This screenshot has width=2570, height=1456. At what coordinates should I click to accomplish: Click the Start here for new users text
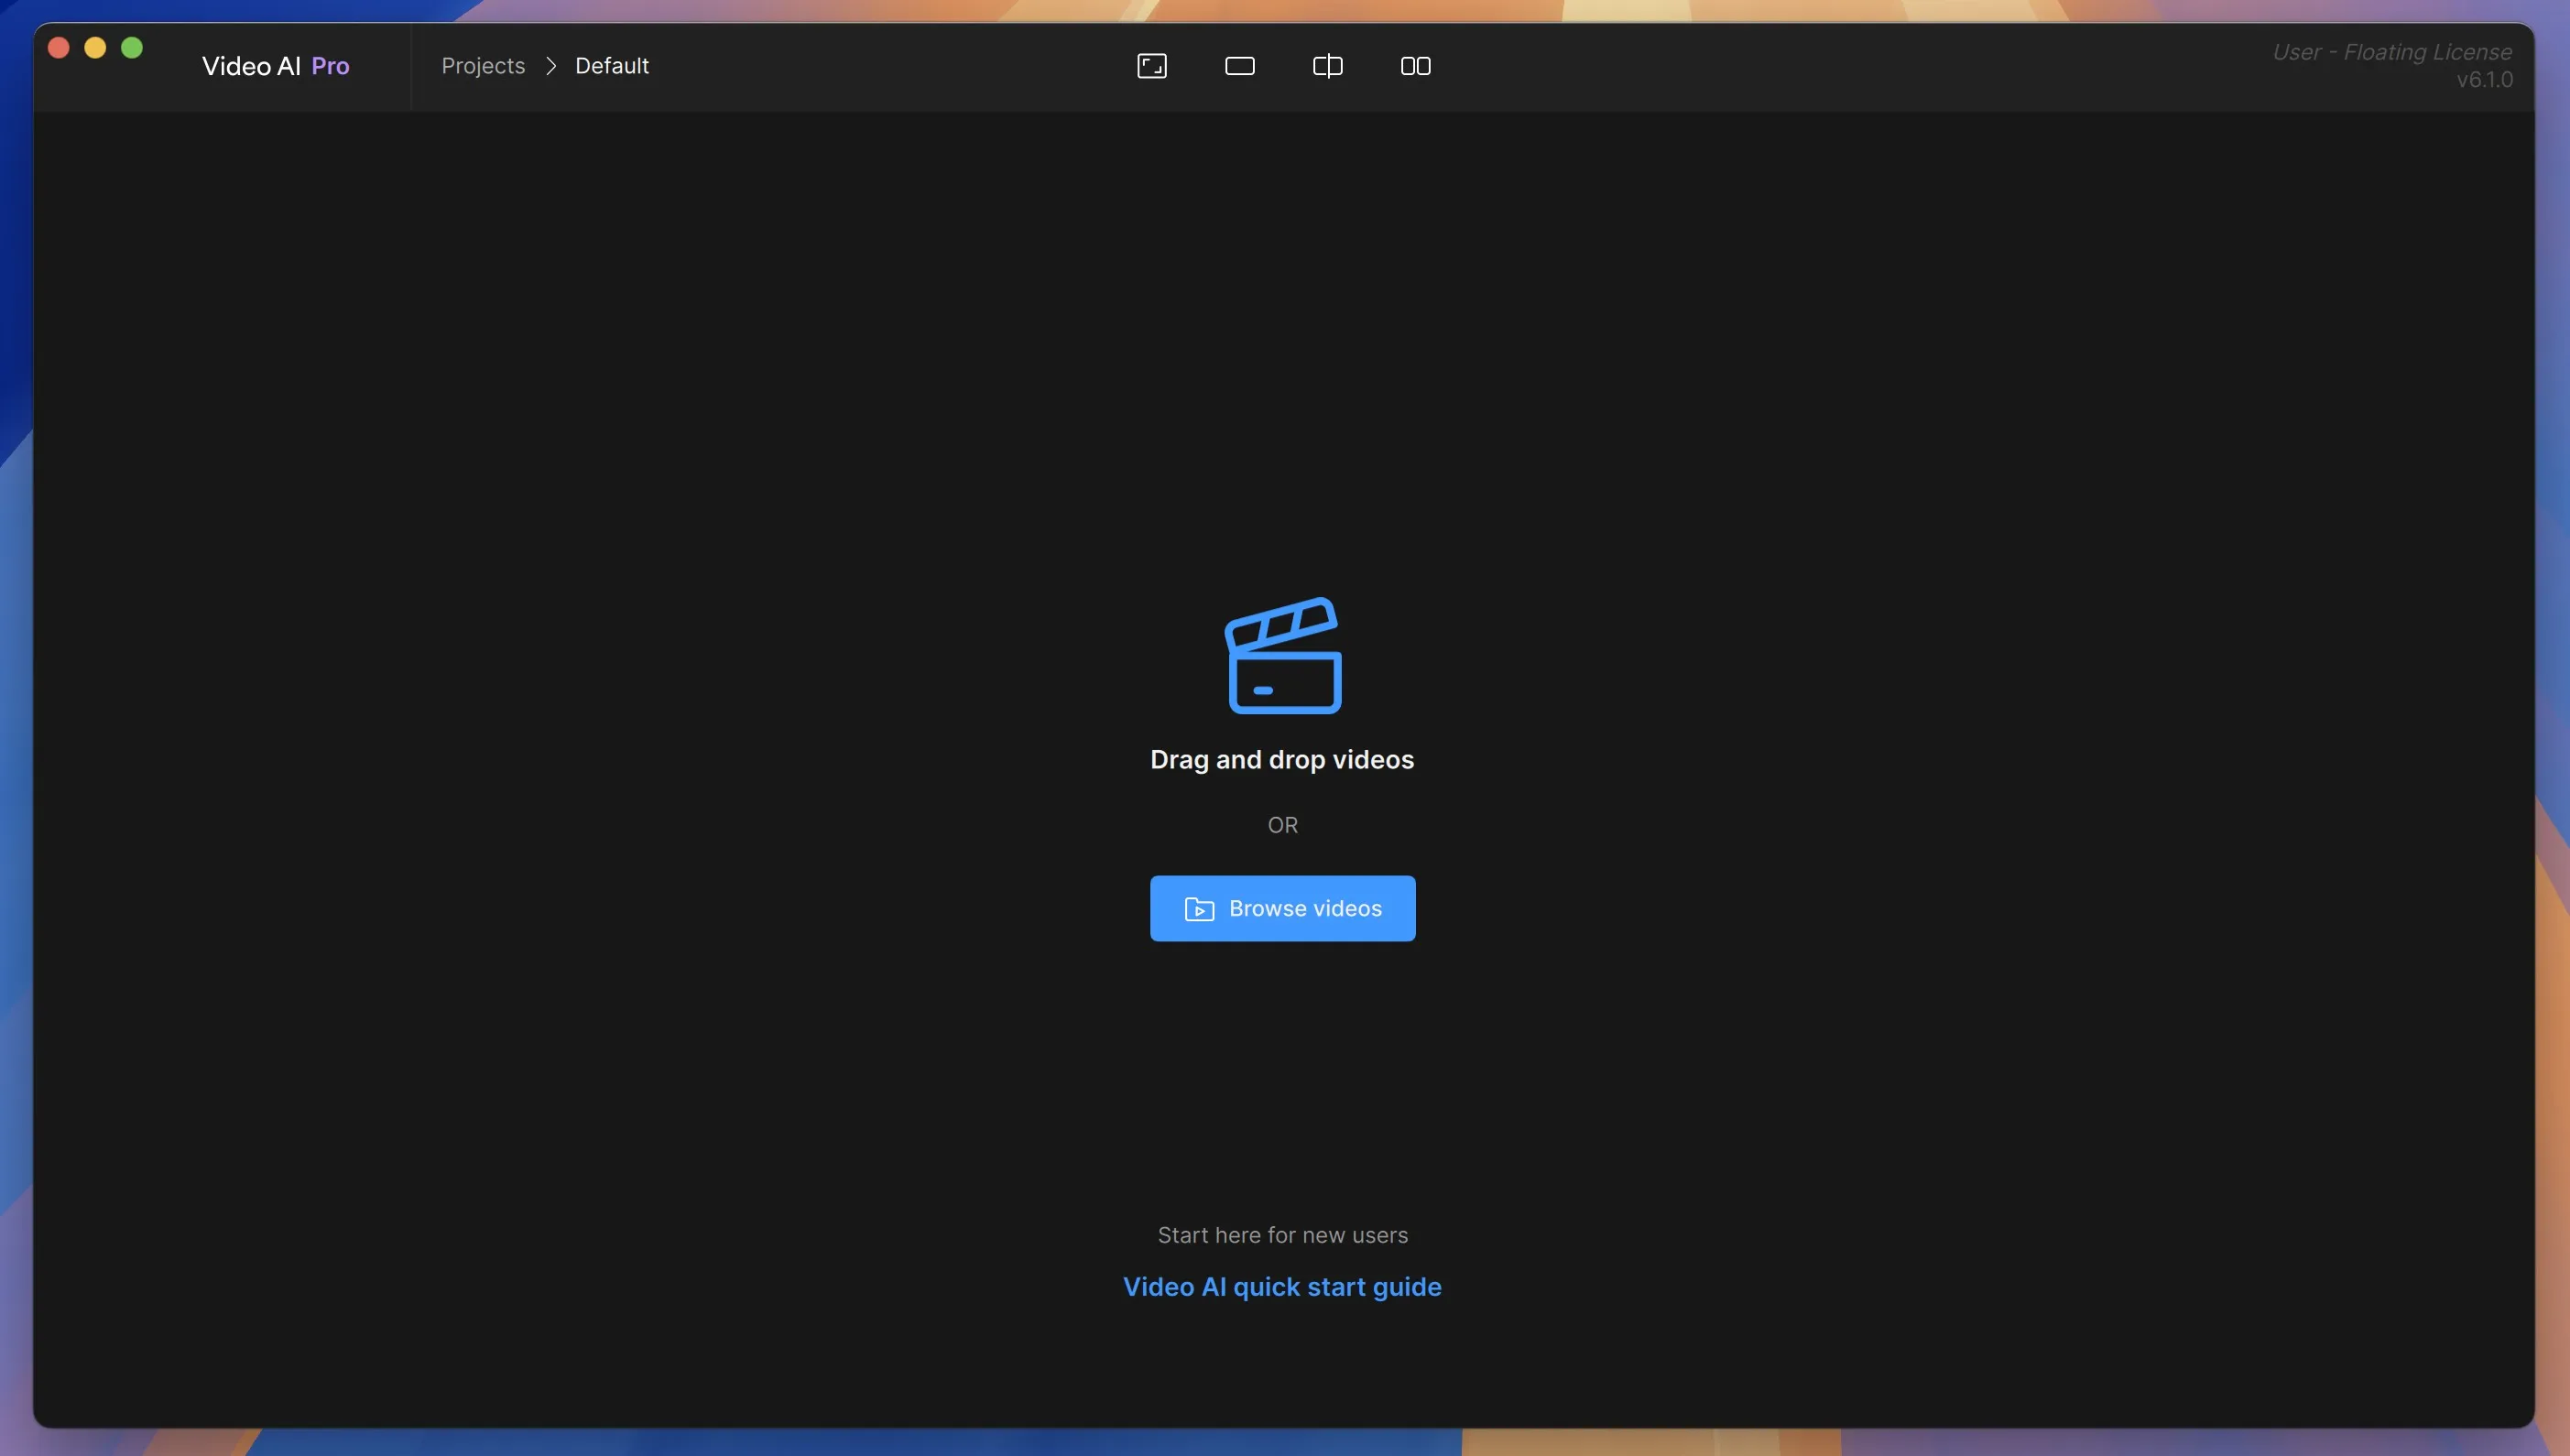tap(1283, 1235)
